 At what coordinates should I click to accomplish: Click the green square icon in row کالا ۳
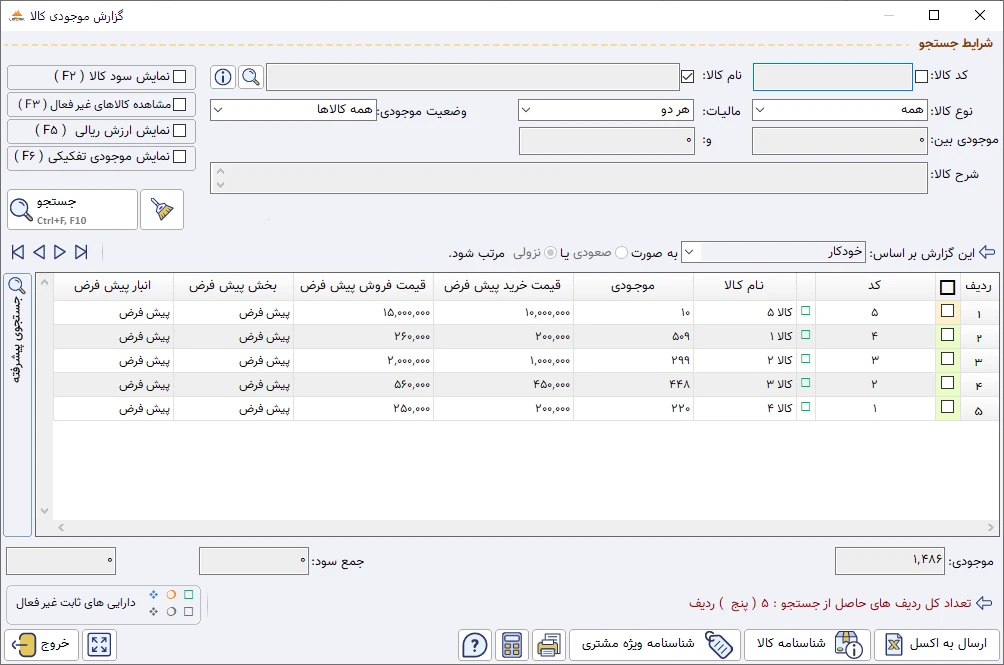(x=806, y=383)
